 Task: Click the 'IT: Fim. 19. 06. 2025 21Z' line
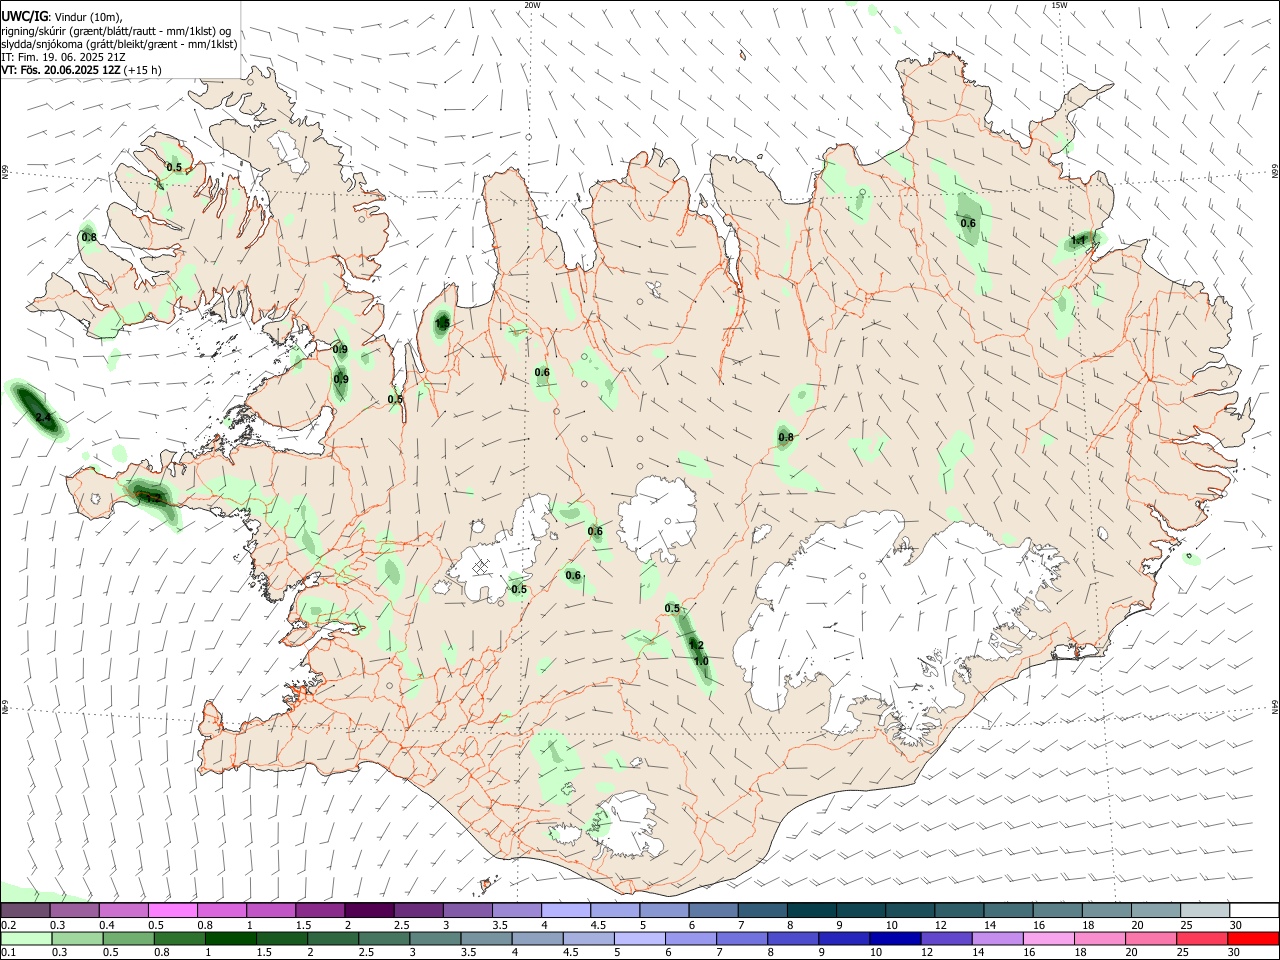[x=63, y=57]
